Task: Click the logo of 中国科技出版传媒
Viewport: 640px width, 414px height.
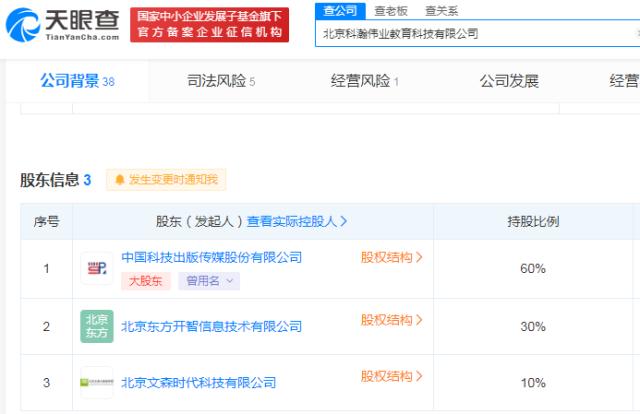Action: pos(97,268)
